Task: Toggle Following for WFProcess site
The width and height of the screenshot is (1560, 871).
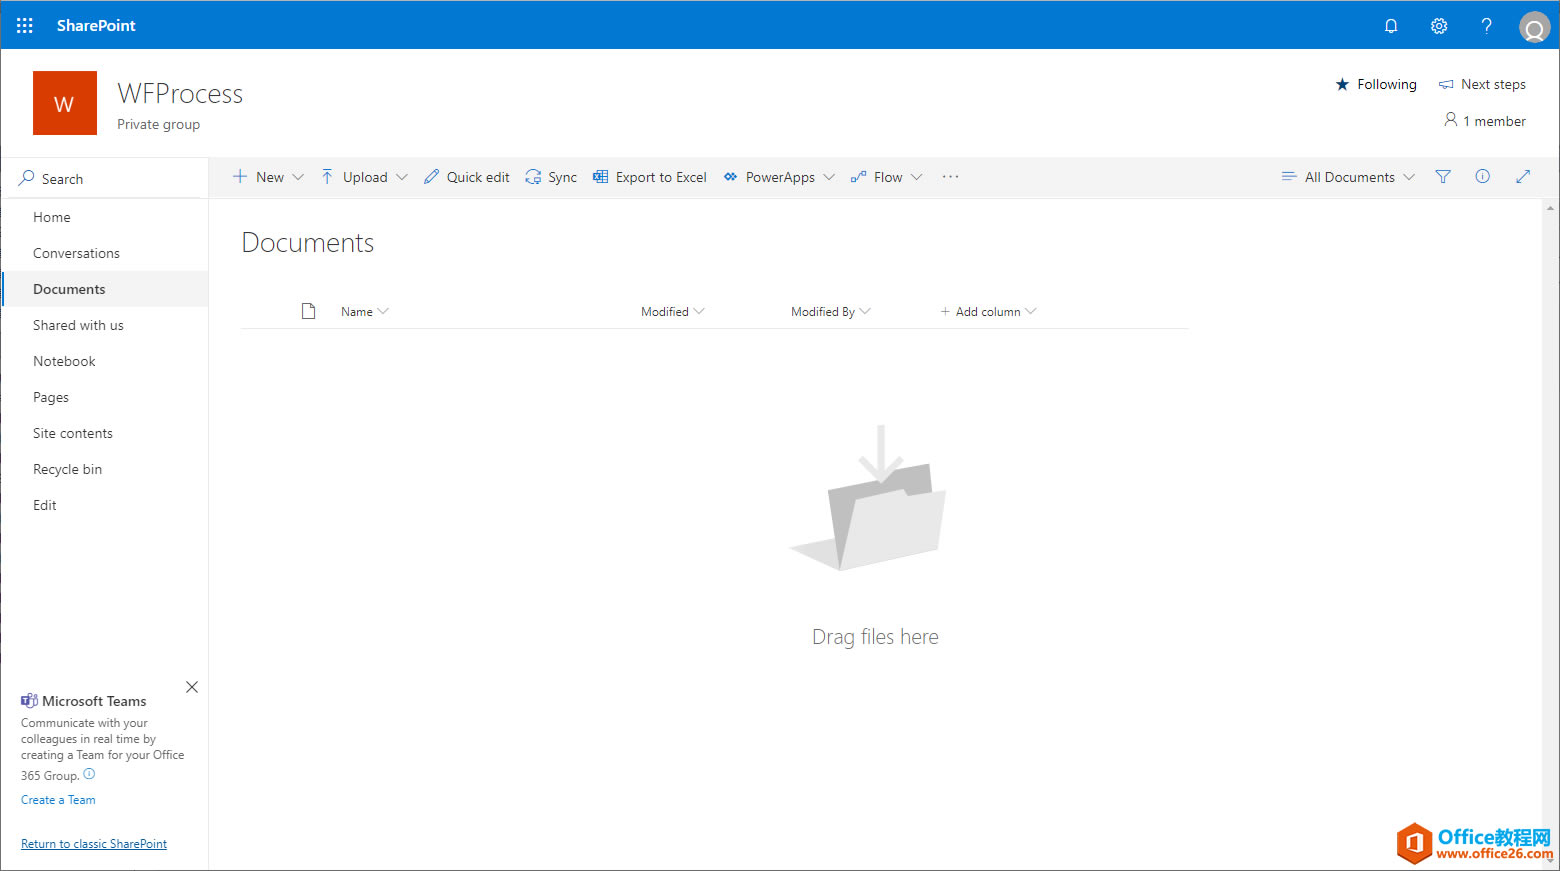Action: pos(1376,84)
